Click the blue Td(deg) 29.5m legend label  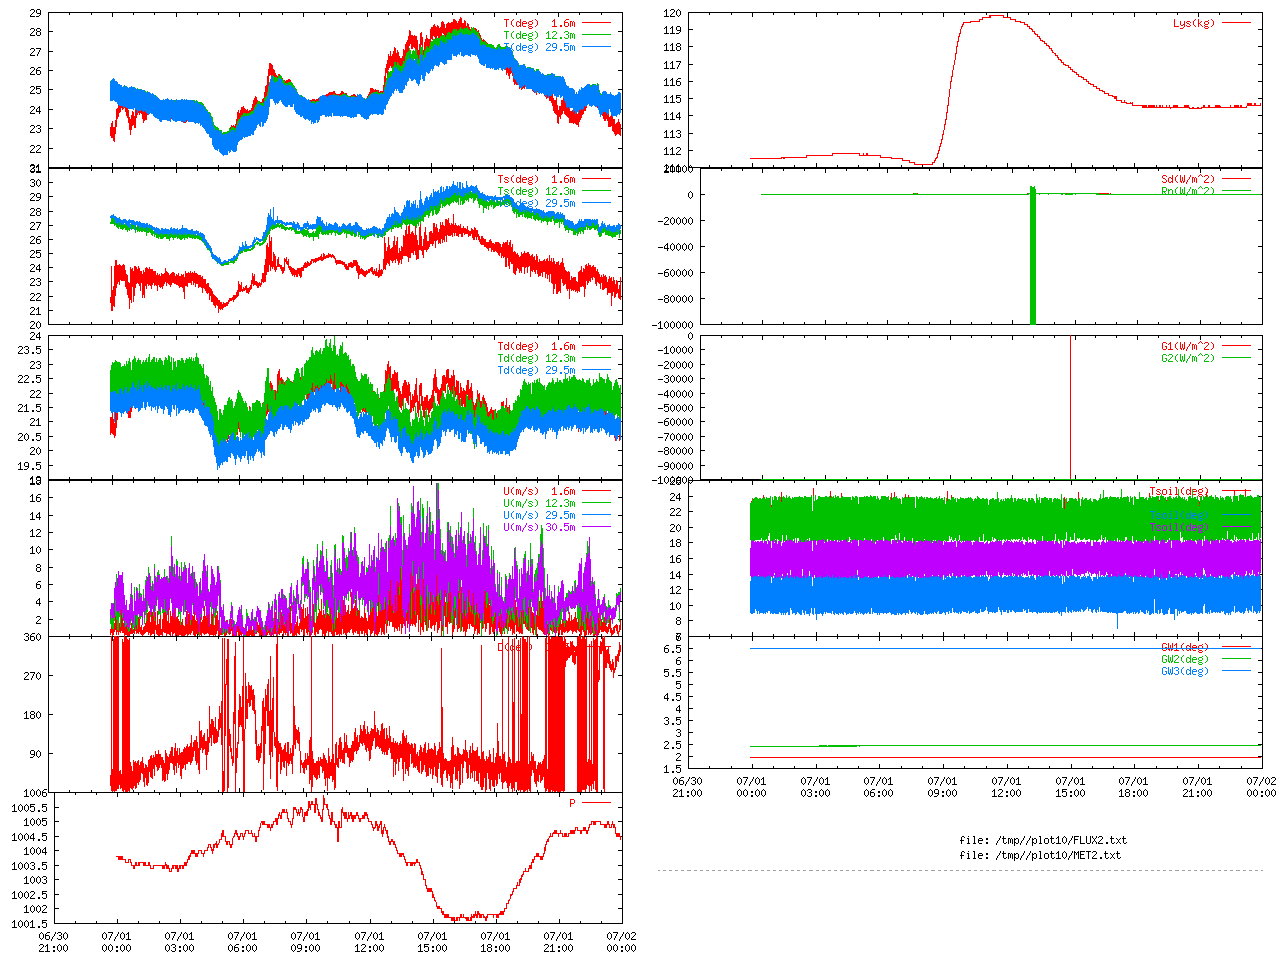click(536, 371)
